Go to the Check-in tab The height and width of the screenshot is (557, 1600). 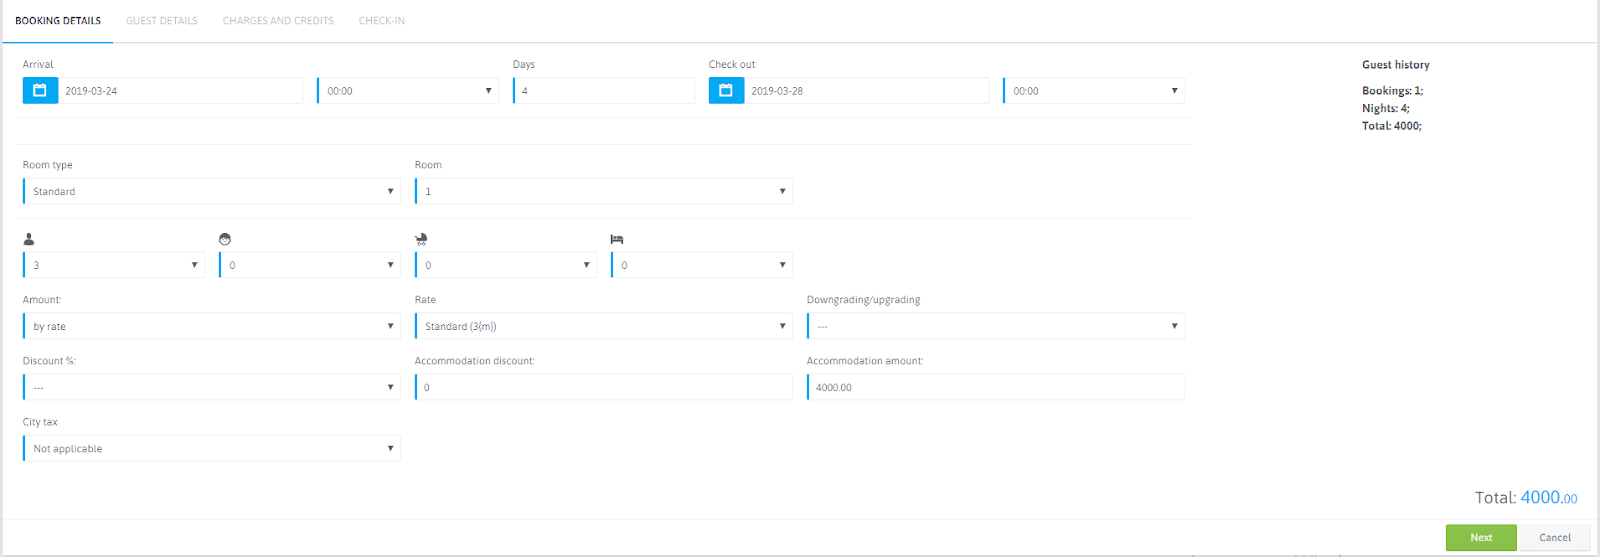click(382, 21)
